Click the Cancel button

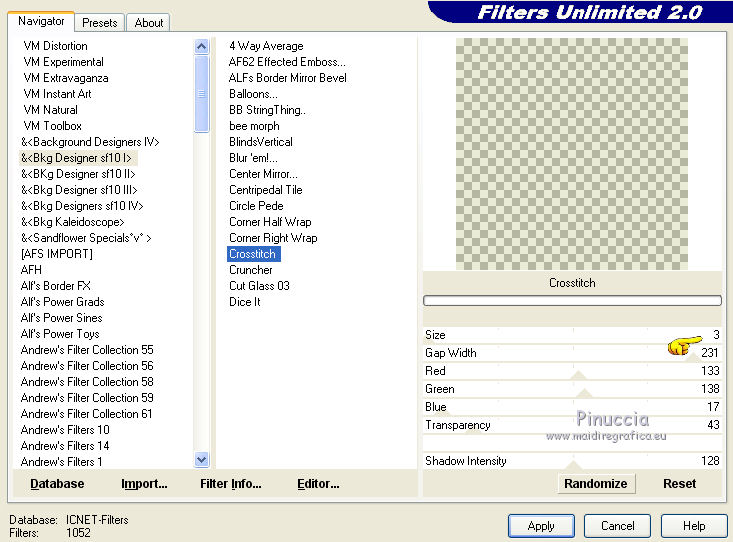[x=618, y=526]
